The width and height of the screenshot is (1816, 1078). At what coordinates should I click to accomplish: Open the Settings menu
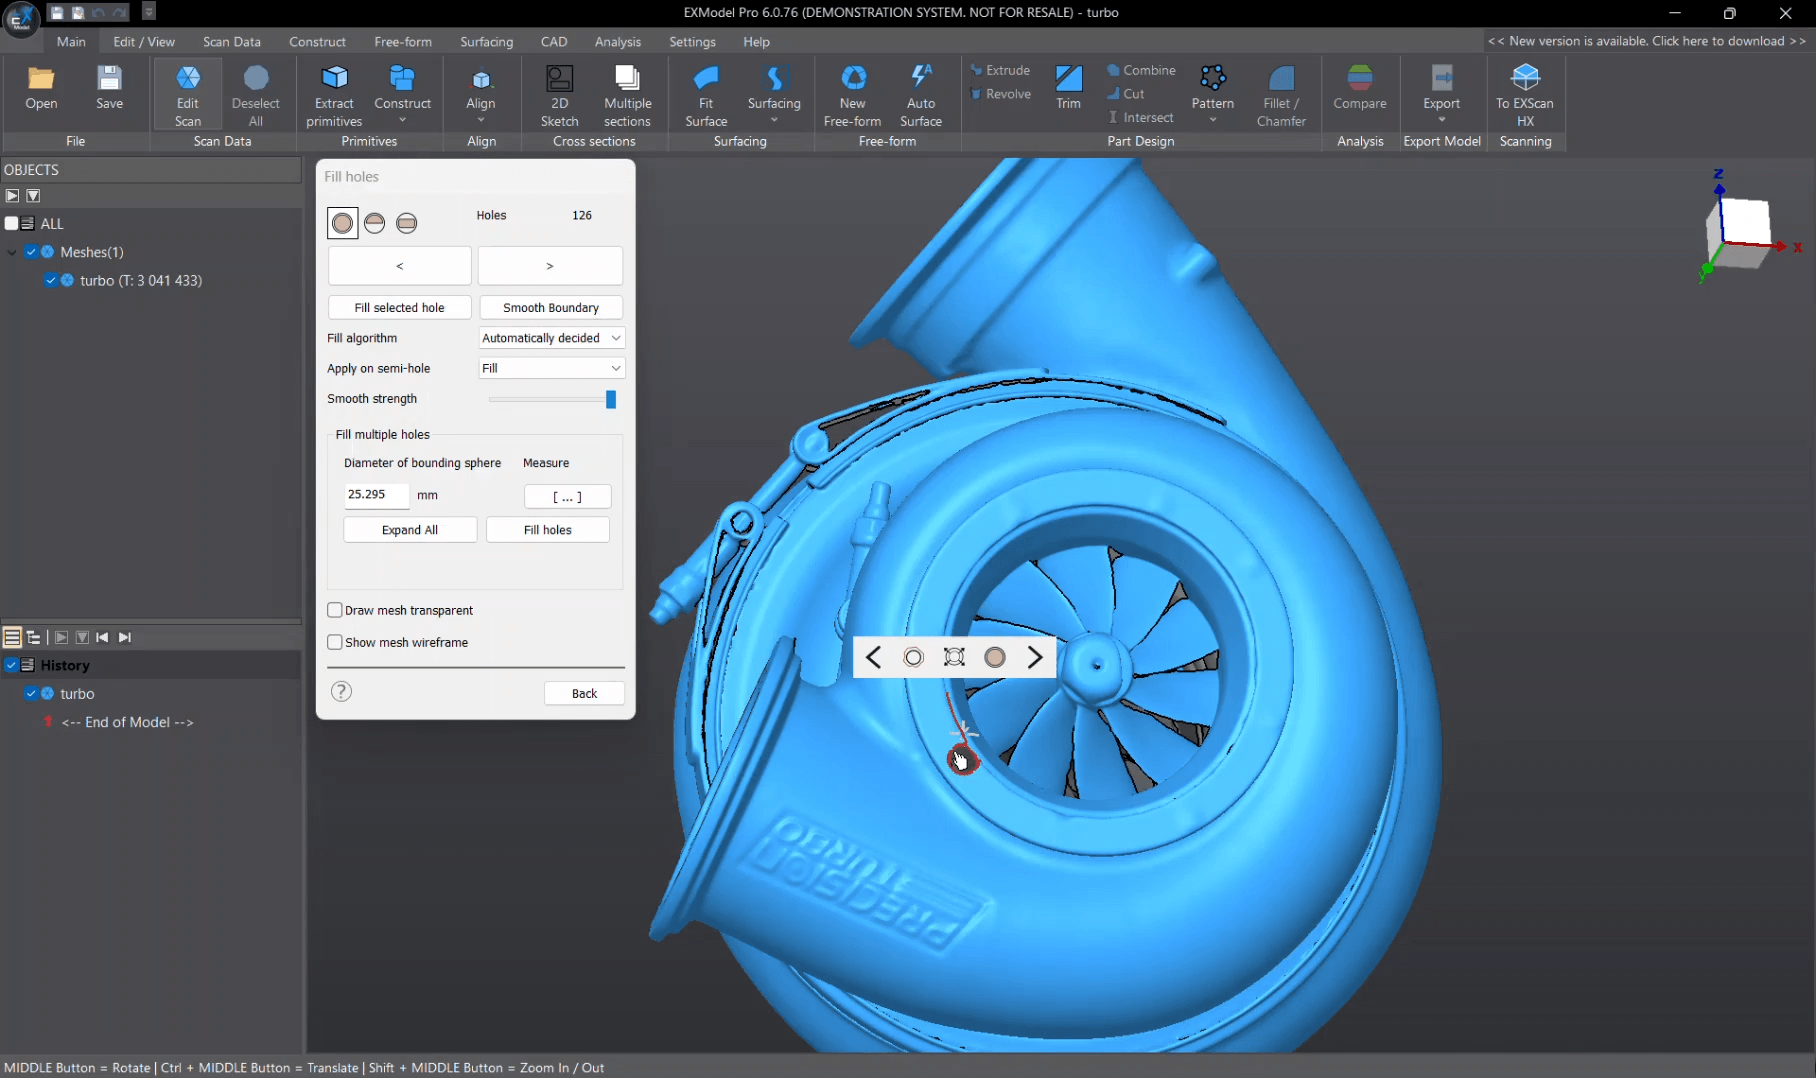[x=692, y=42]
